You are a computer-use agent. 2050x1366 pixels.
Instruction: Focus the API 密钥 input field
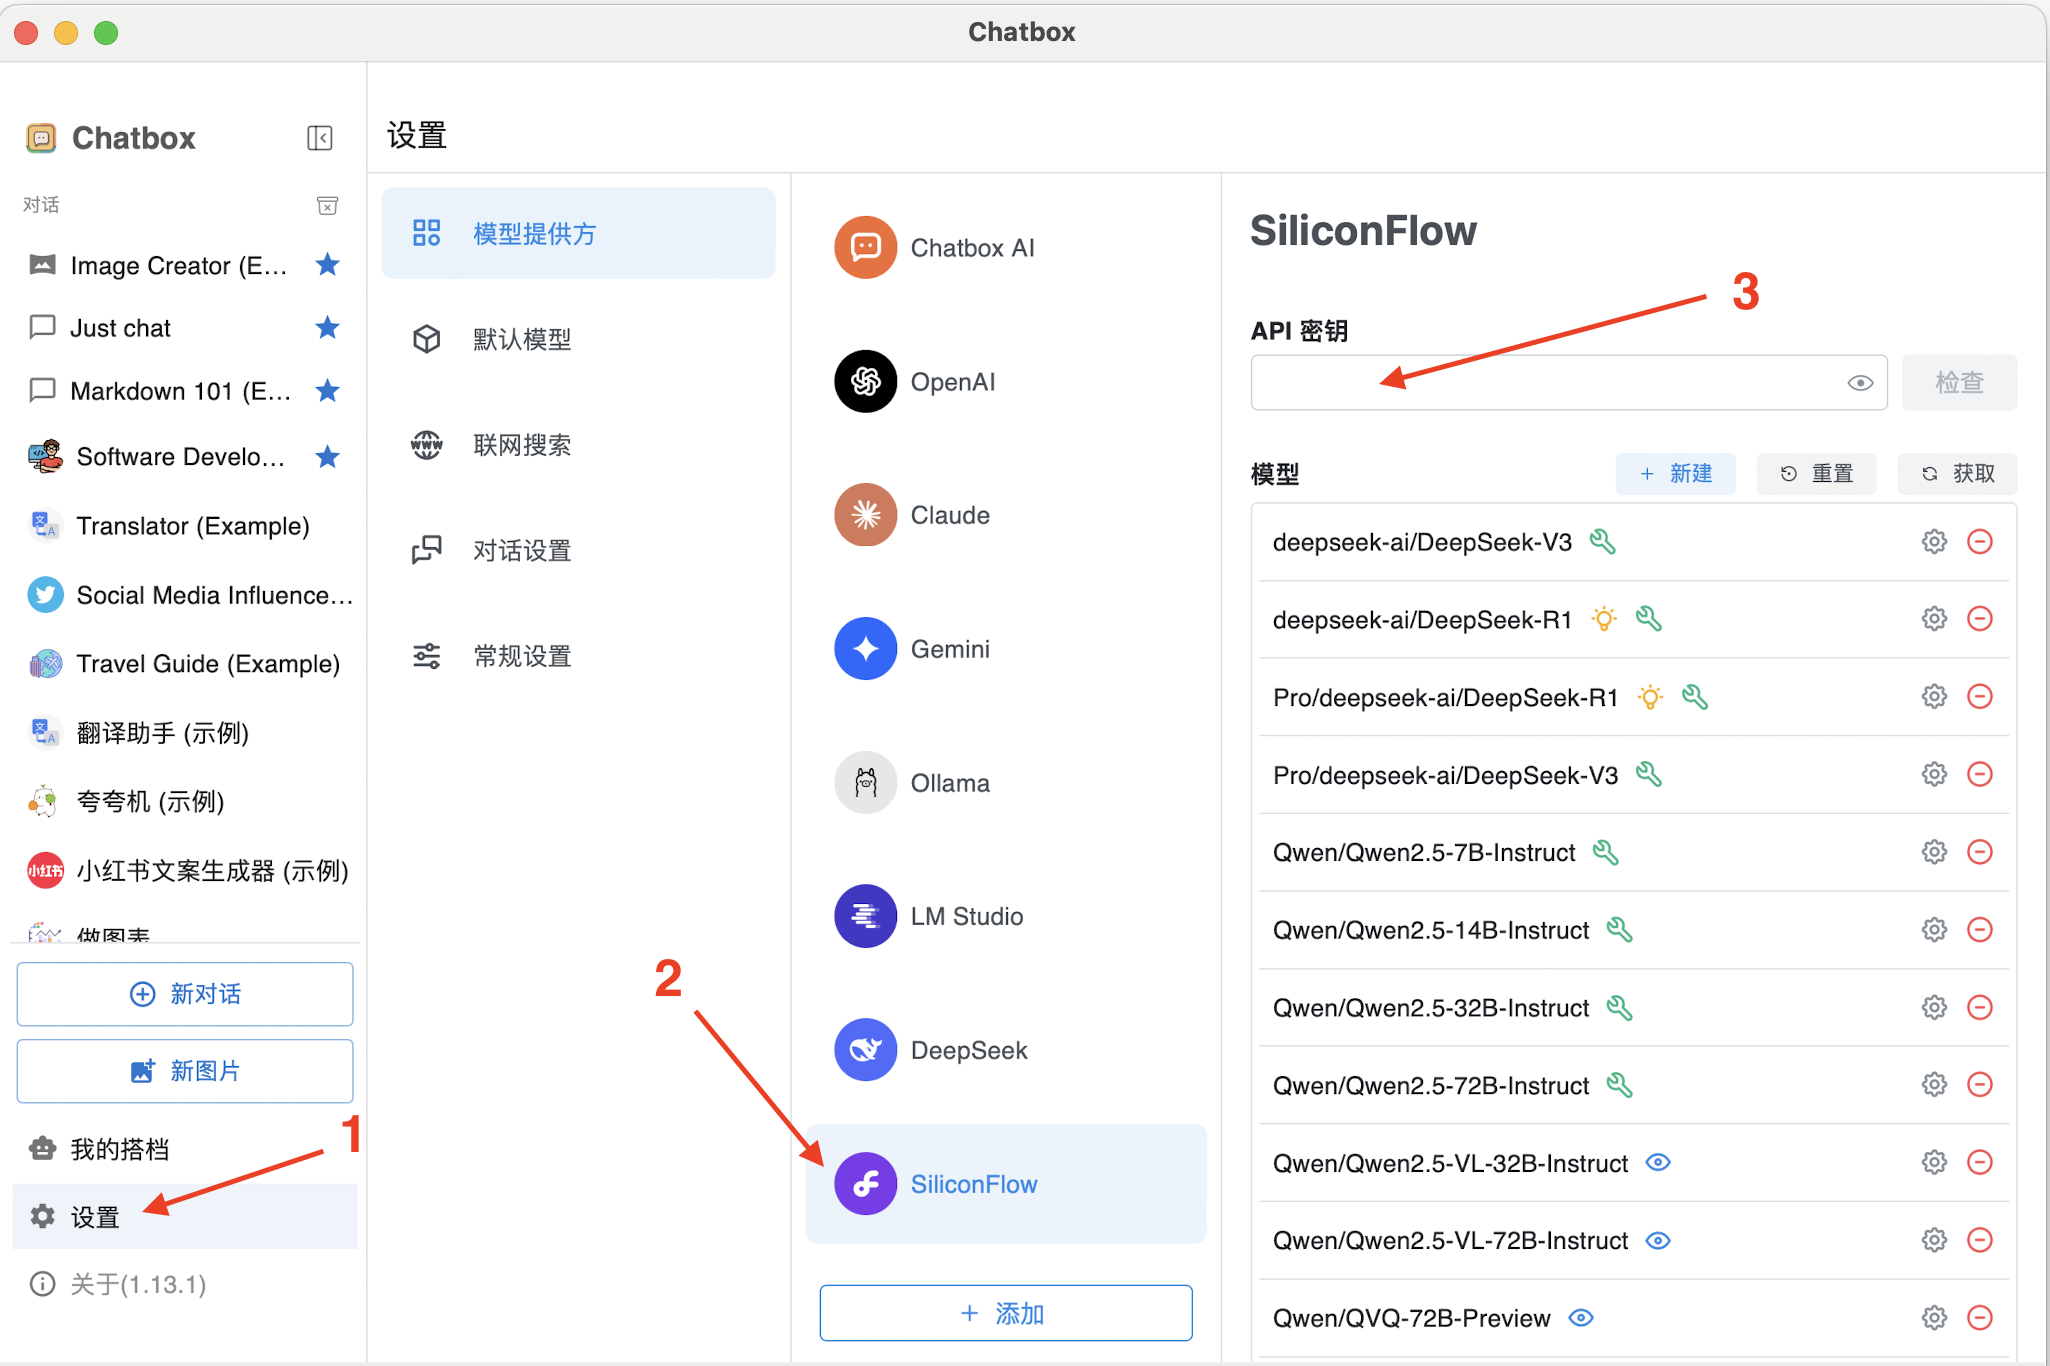1569,382
